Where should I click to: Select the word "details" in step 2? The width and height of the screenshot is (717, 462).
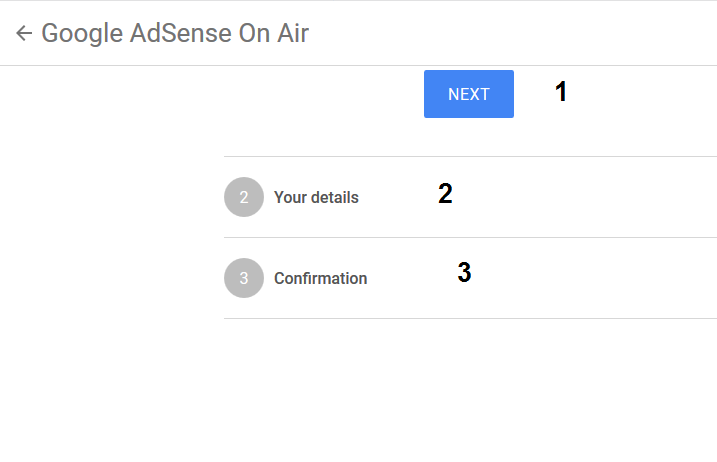pyautogui.click(x=335, y=197)
